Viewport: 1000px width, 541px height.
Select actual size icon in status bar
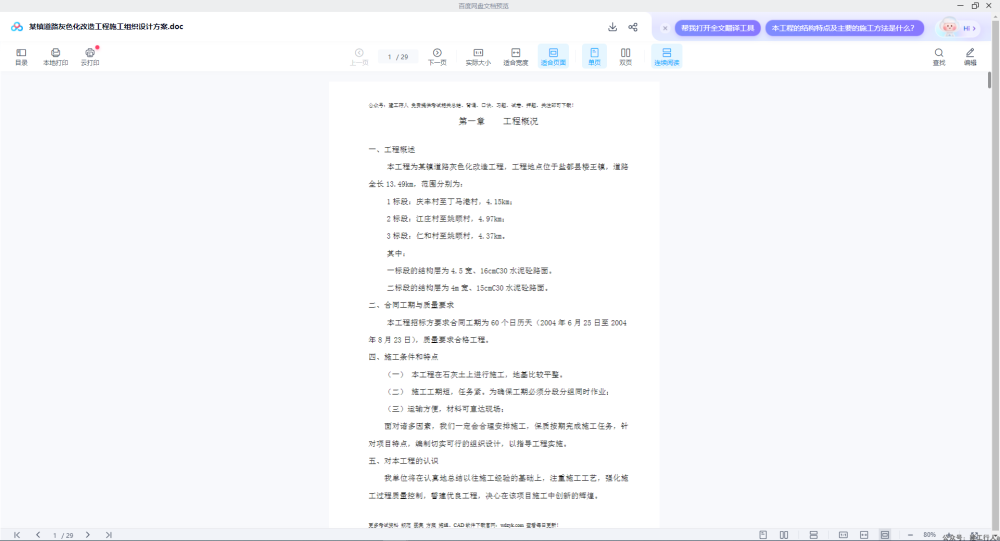coord(843,535)
